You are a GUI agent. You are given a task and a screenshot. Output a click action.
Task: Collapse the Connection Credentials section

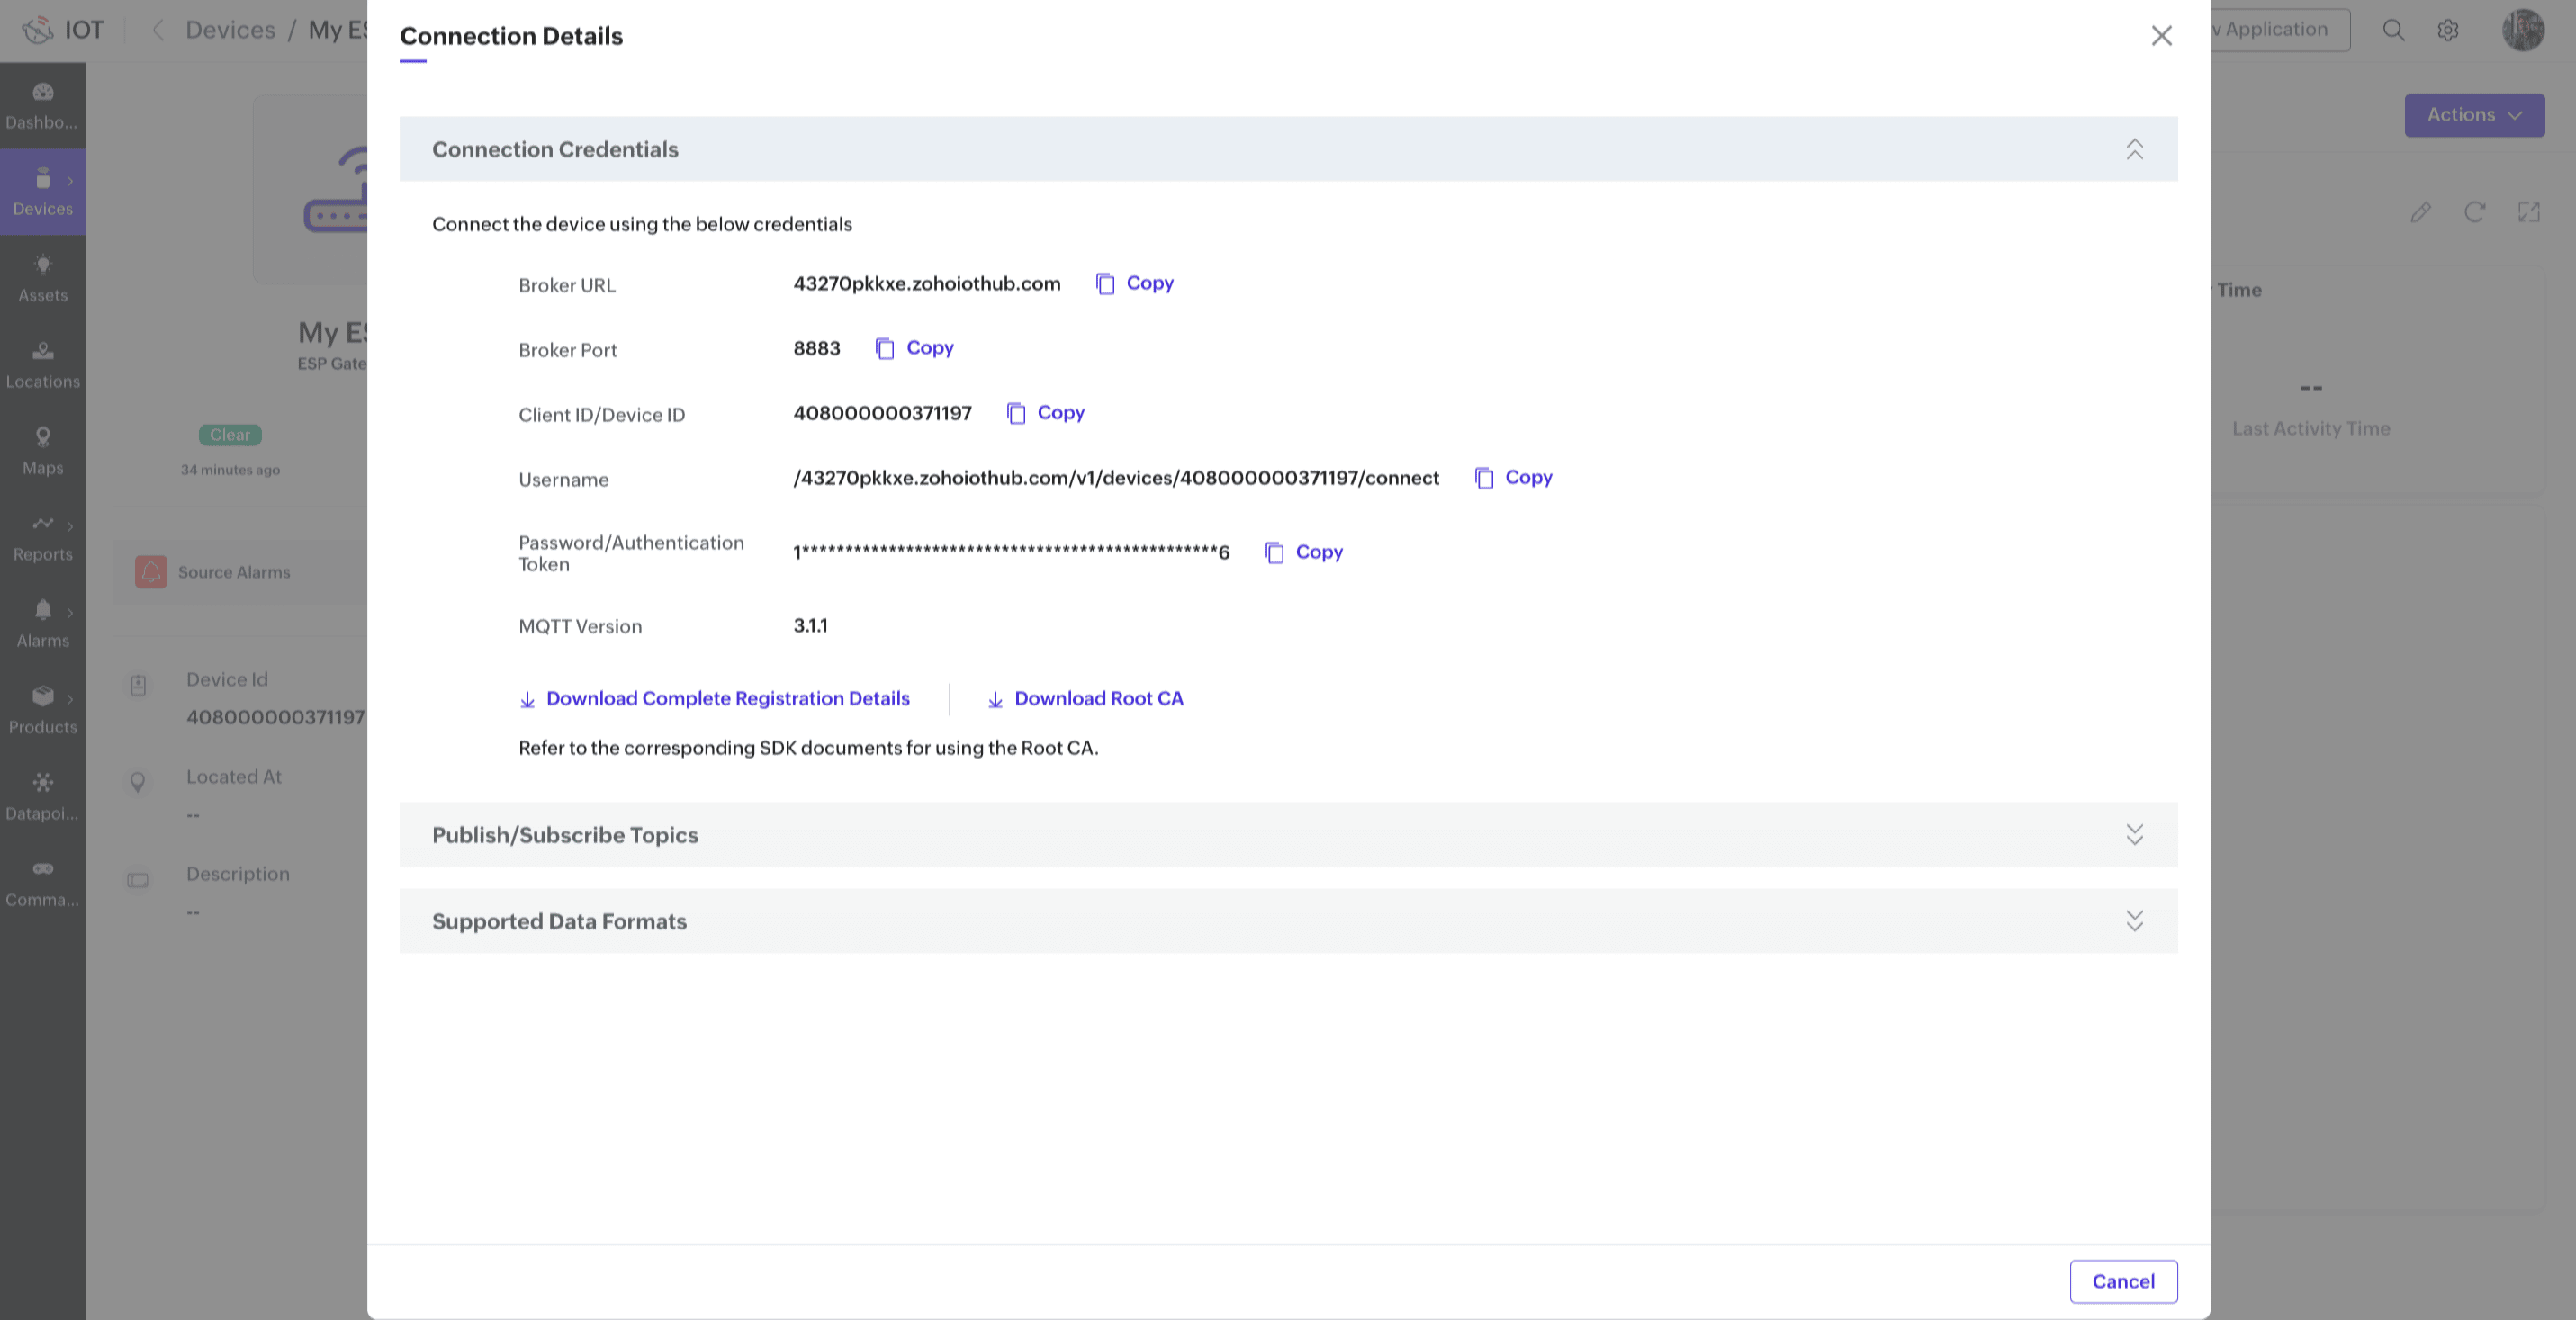tap(2134, 149)
